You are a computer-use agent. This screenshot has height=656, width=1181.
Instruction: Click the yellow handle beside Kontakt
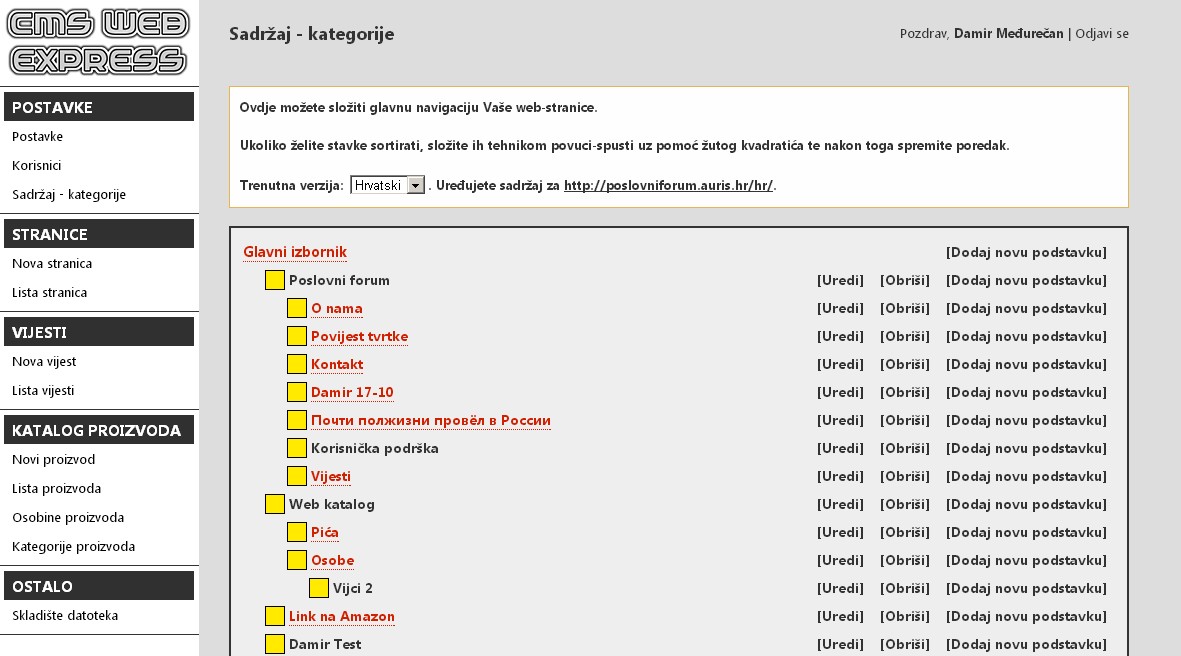[x=296, y=364]
